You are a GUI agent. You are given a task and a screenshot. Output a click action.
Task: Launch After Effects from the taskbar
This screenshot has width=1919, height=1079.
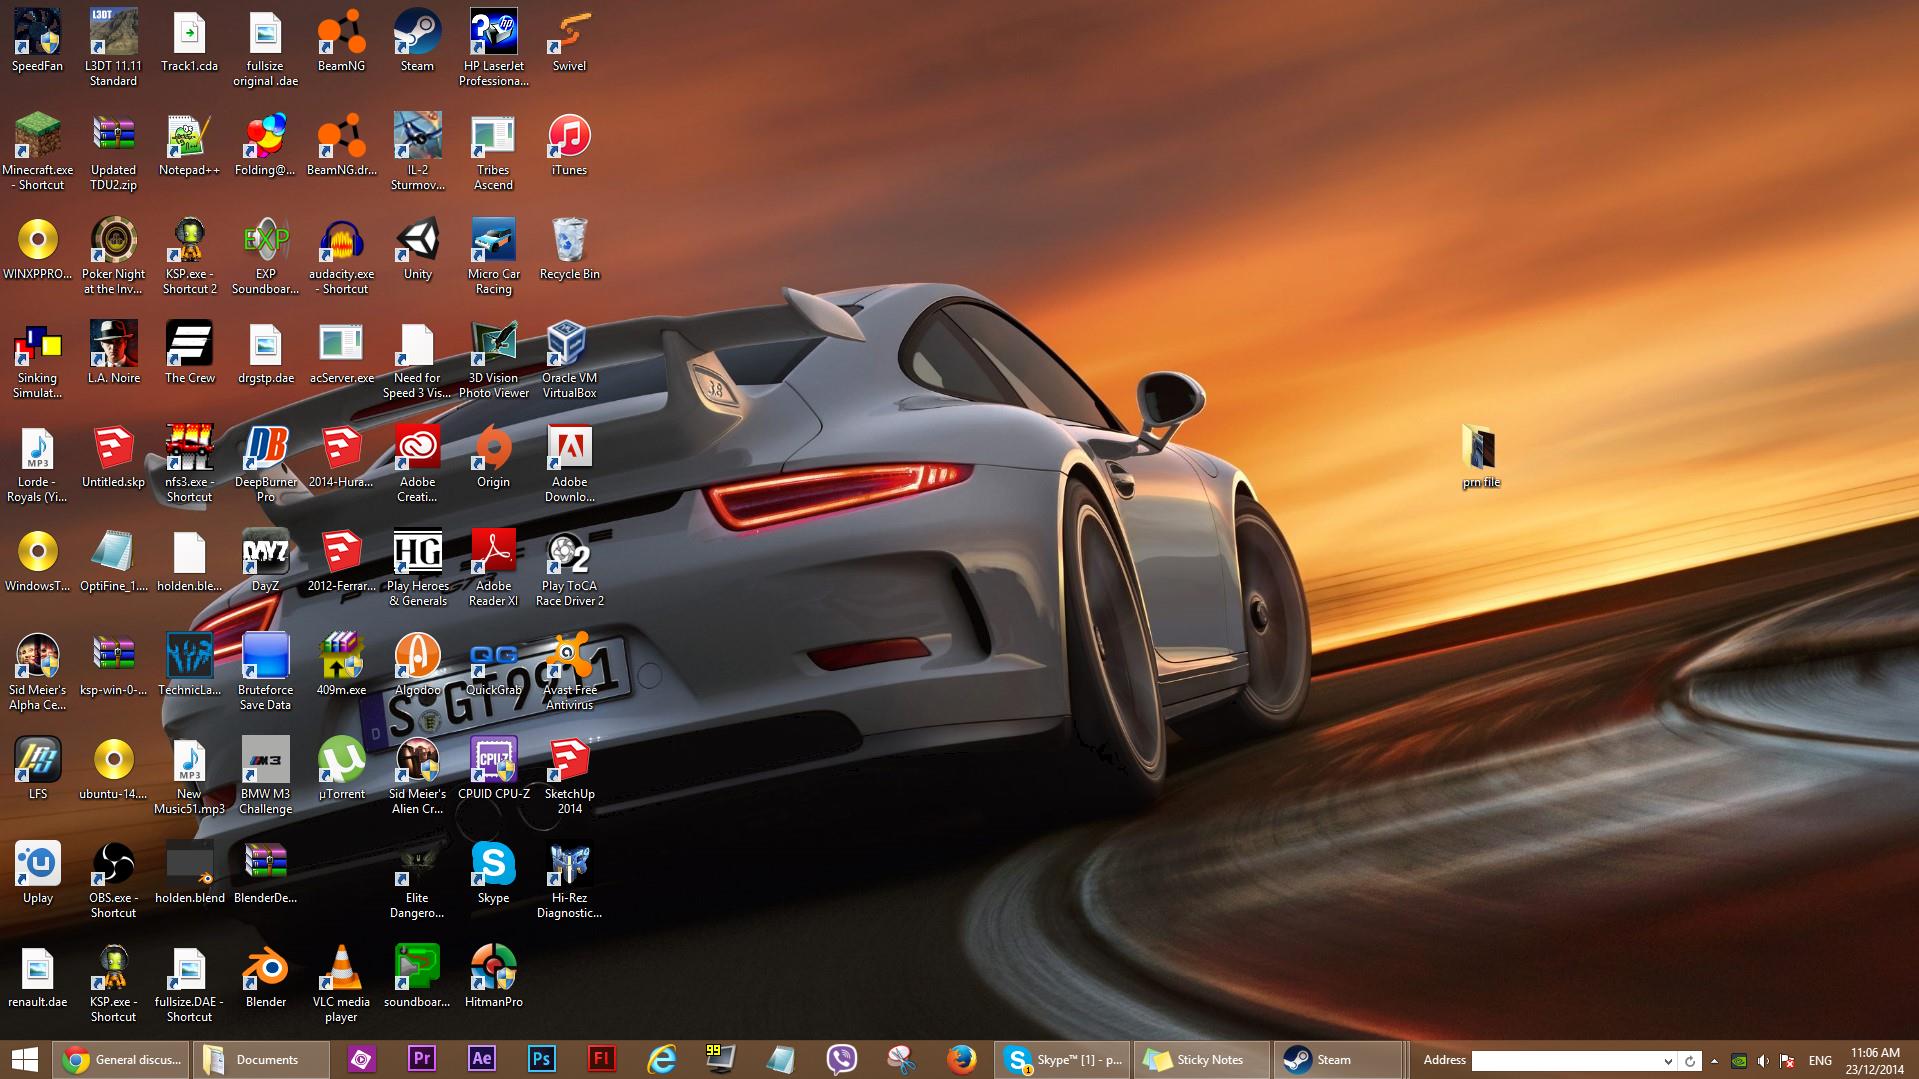click(482, 1060)
